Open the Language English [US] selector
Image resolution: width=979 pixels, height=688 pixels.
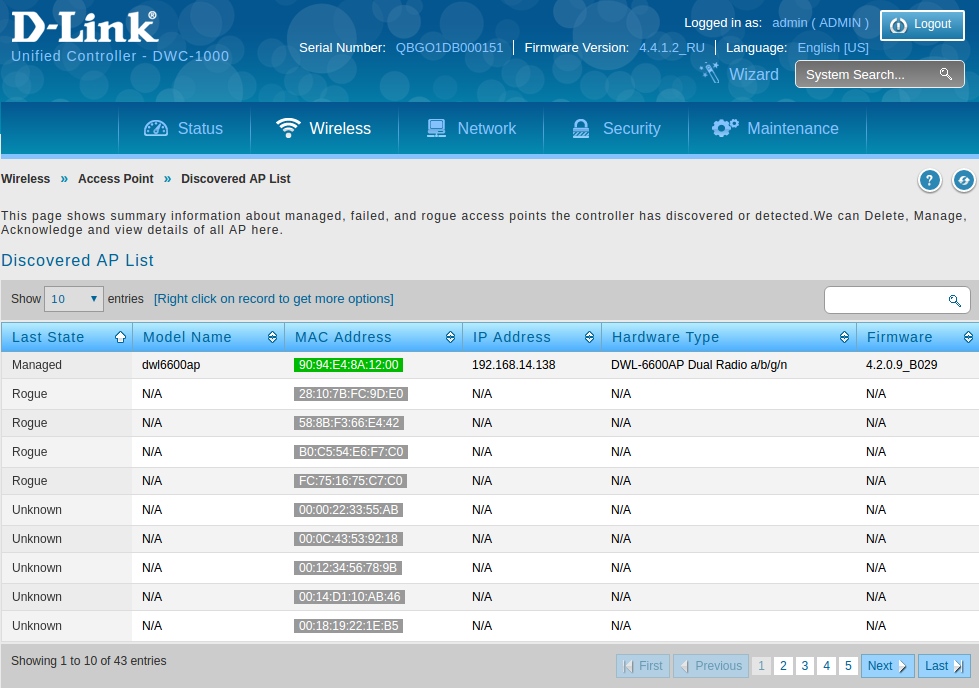click(x=832, y=47)
